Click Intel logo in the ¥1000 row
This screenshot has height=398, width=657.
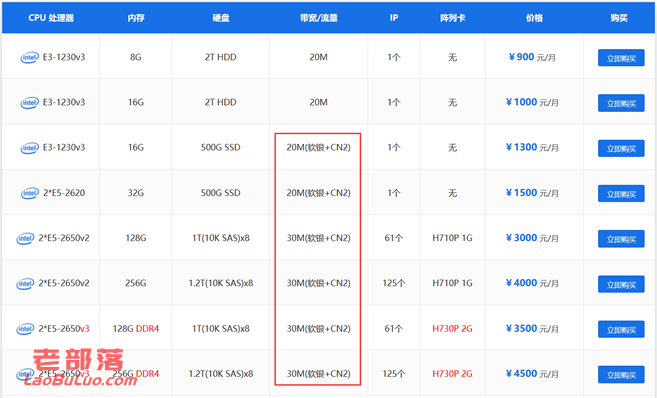[x=30, y=103]
